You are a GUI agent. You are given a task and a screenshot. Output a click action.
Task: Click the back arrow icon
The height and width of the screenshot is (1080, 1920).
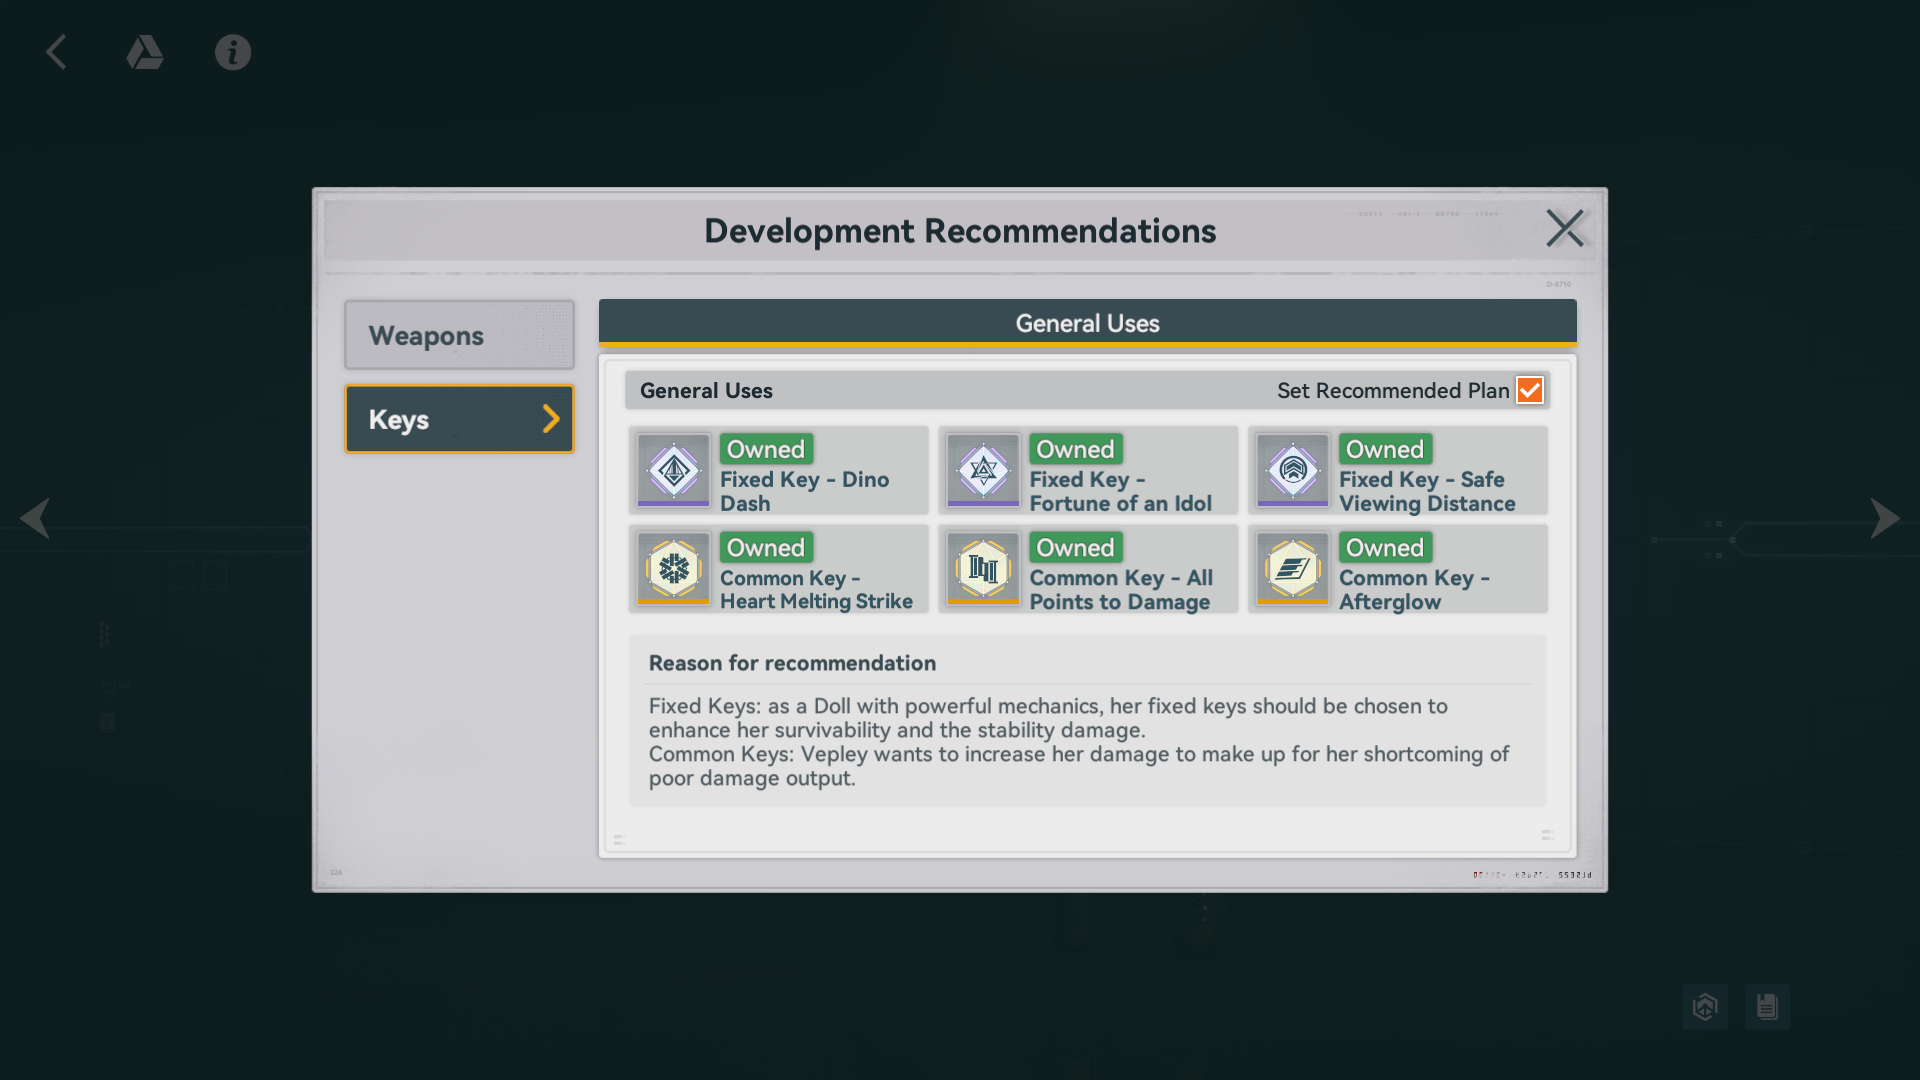click(x=56, y=52)
